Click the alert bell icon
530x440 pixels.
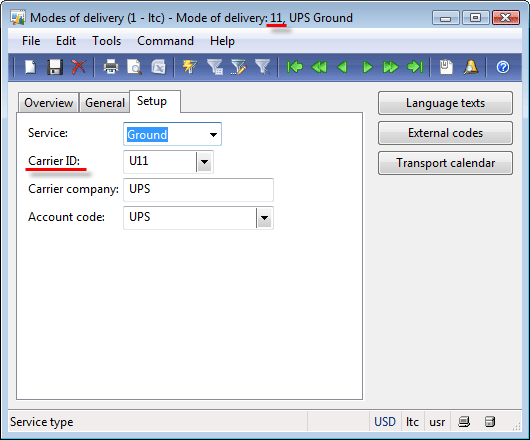point(471,67)
